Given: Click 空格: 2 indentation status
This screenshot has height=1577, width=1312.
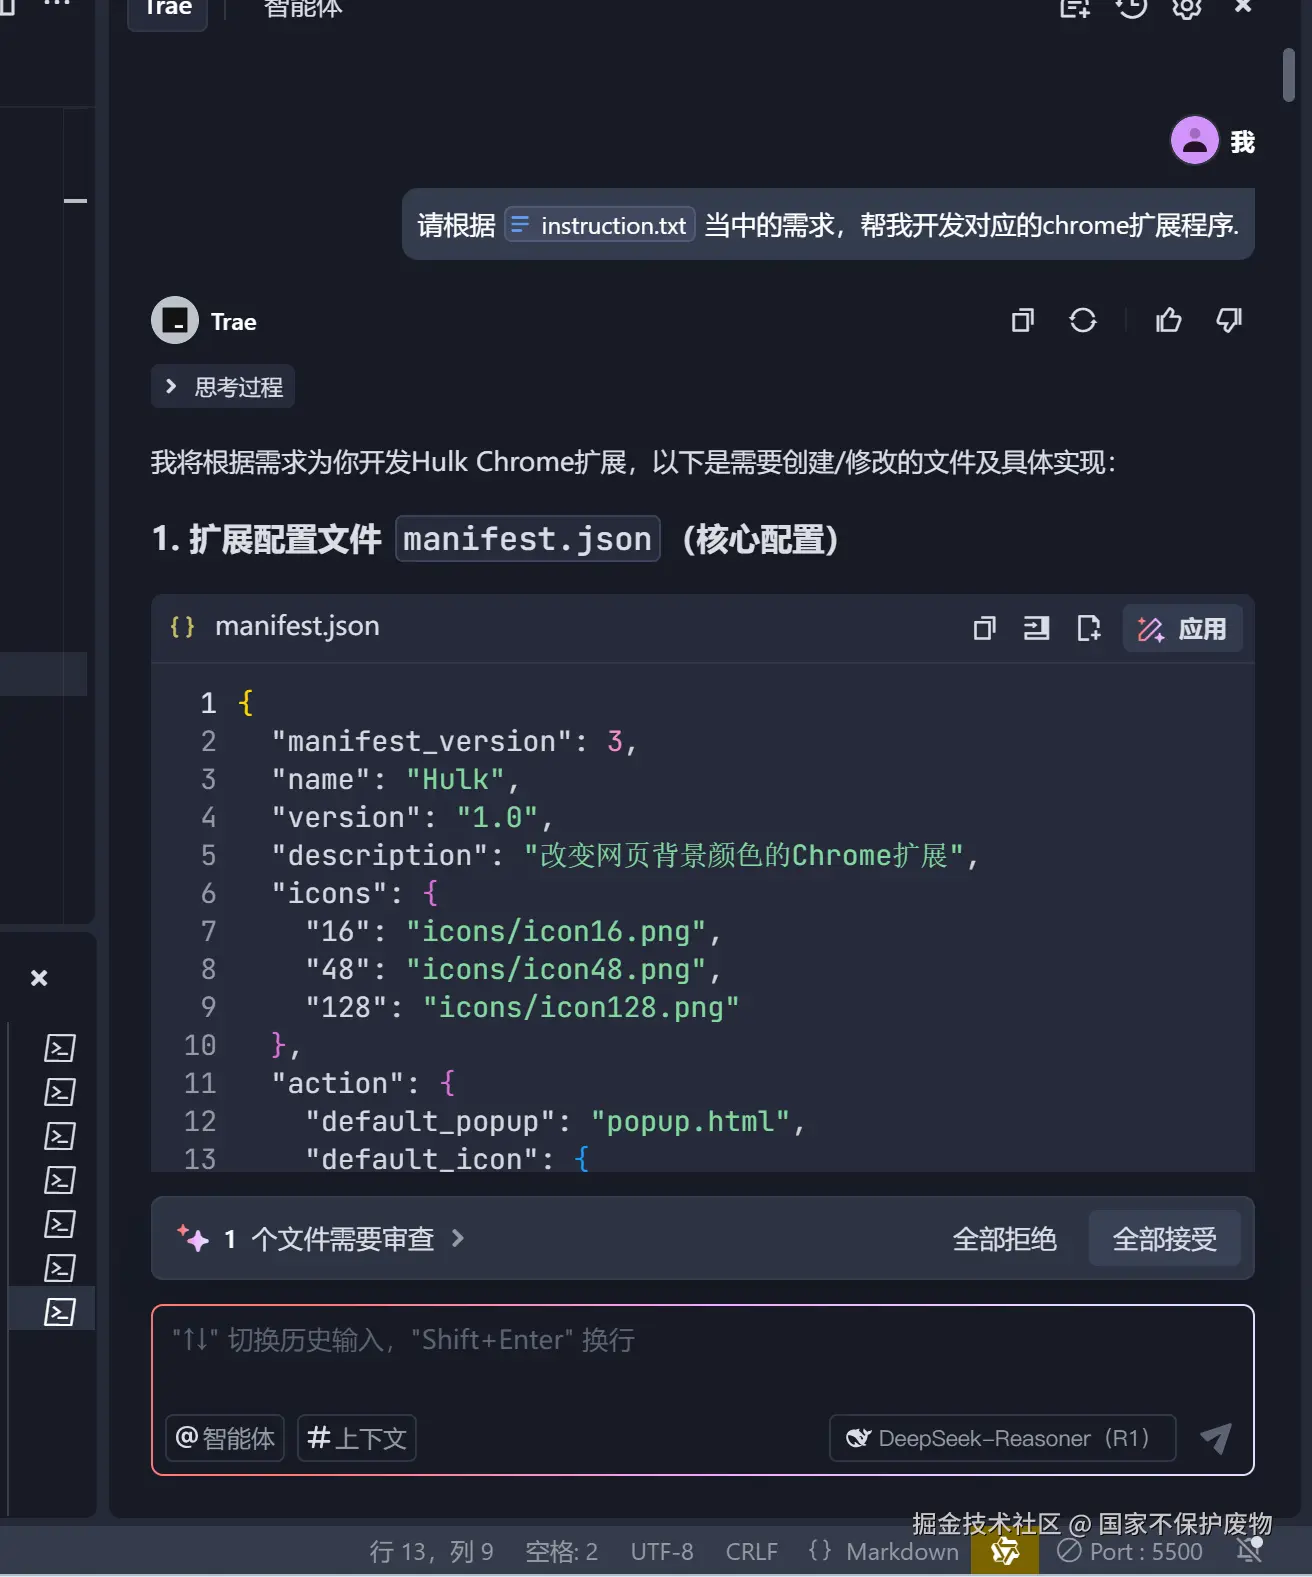Looking at the screenshot, I should click(x=562, y=1551).
